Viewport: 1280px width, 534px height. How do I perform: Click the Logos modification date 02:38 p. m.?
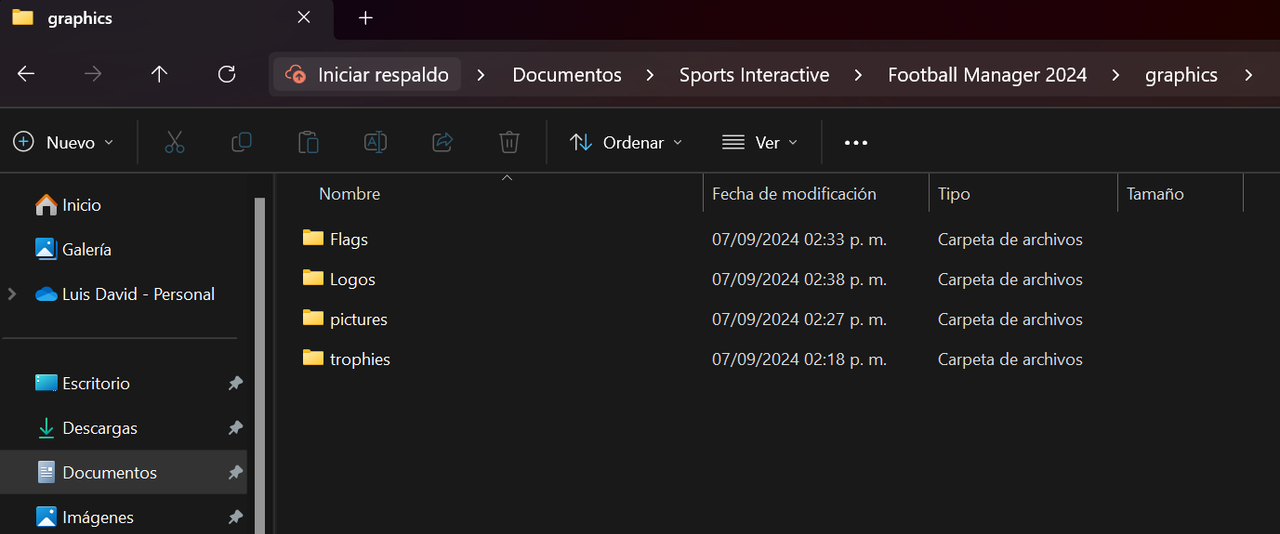tap(799, 279)
